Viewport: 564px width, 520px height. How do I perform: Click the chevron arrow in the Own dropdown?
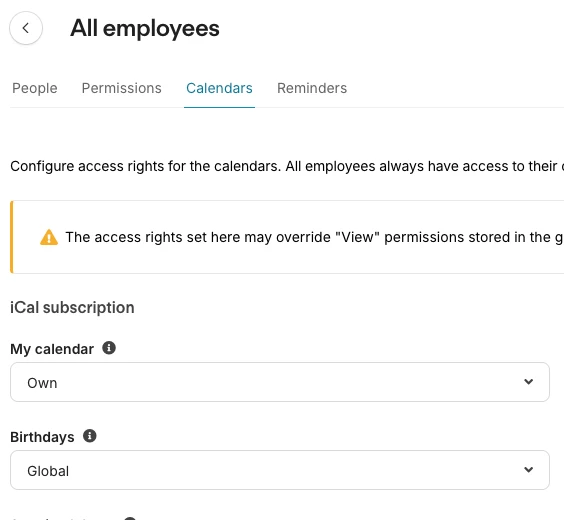(528, 382)
